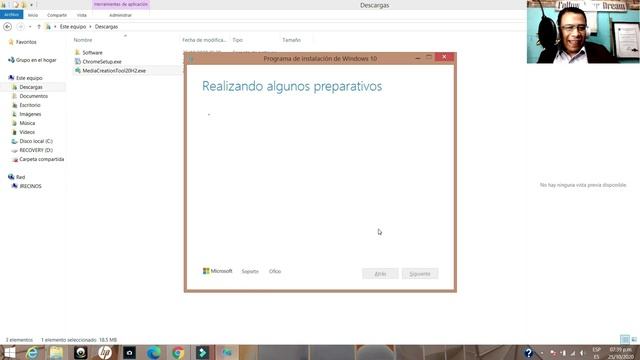Viewport: 640px width, 360px height.
Task: Click the Siguiente button in the installer
Action: coord(420,273)
